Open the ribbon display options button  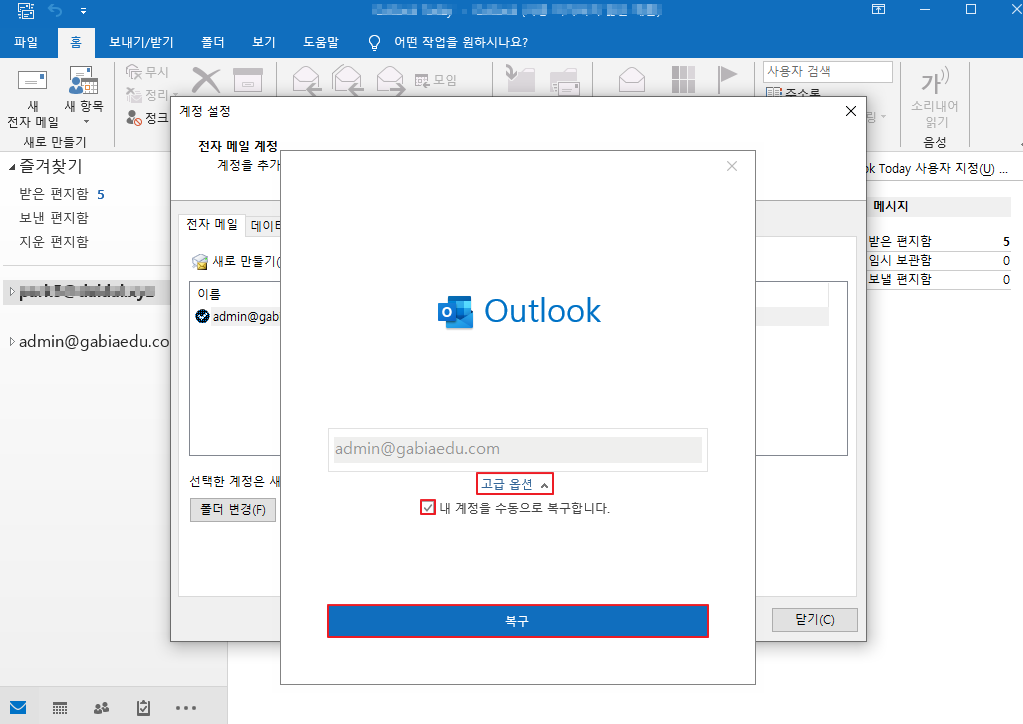878,9
